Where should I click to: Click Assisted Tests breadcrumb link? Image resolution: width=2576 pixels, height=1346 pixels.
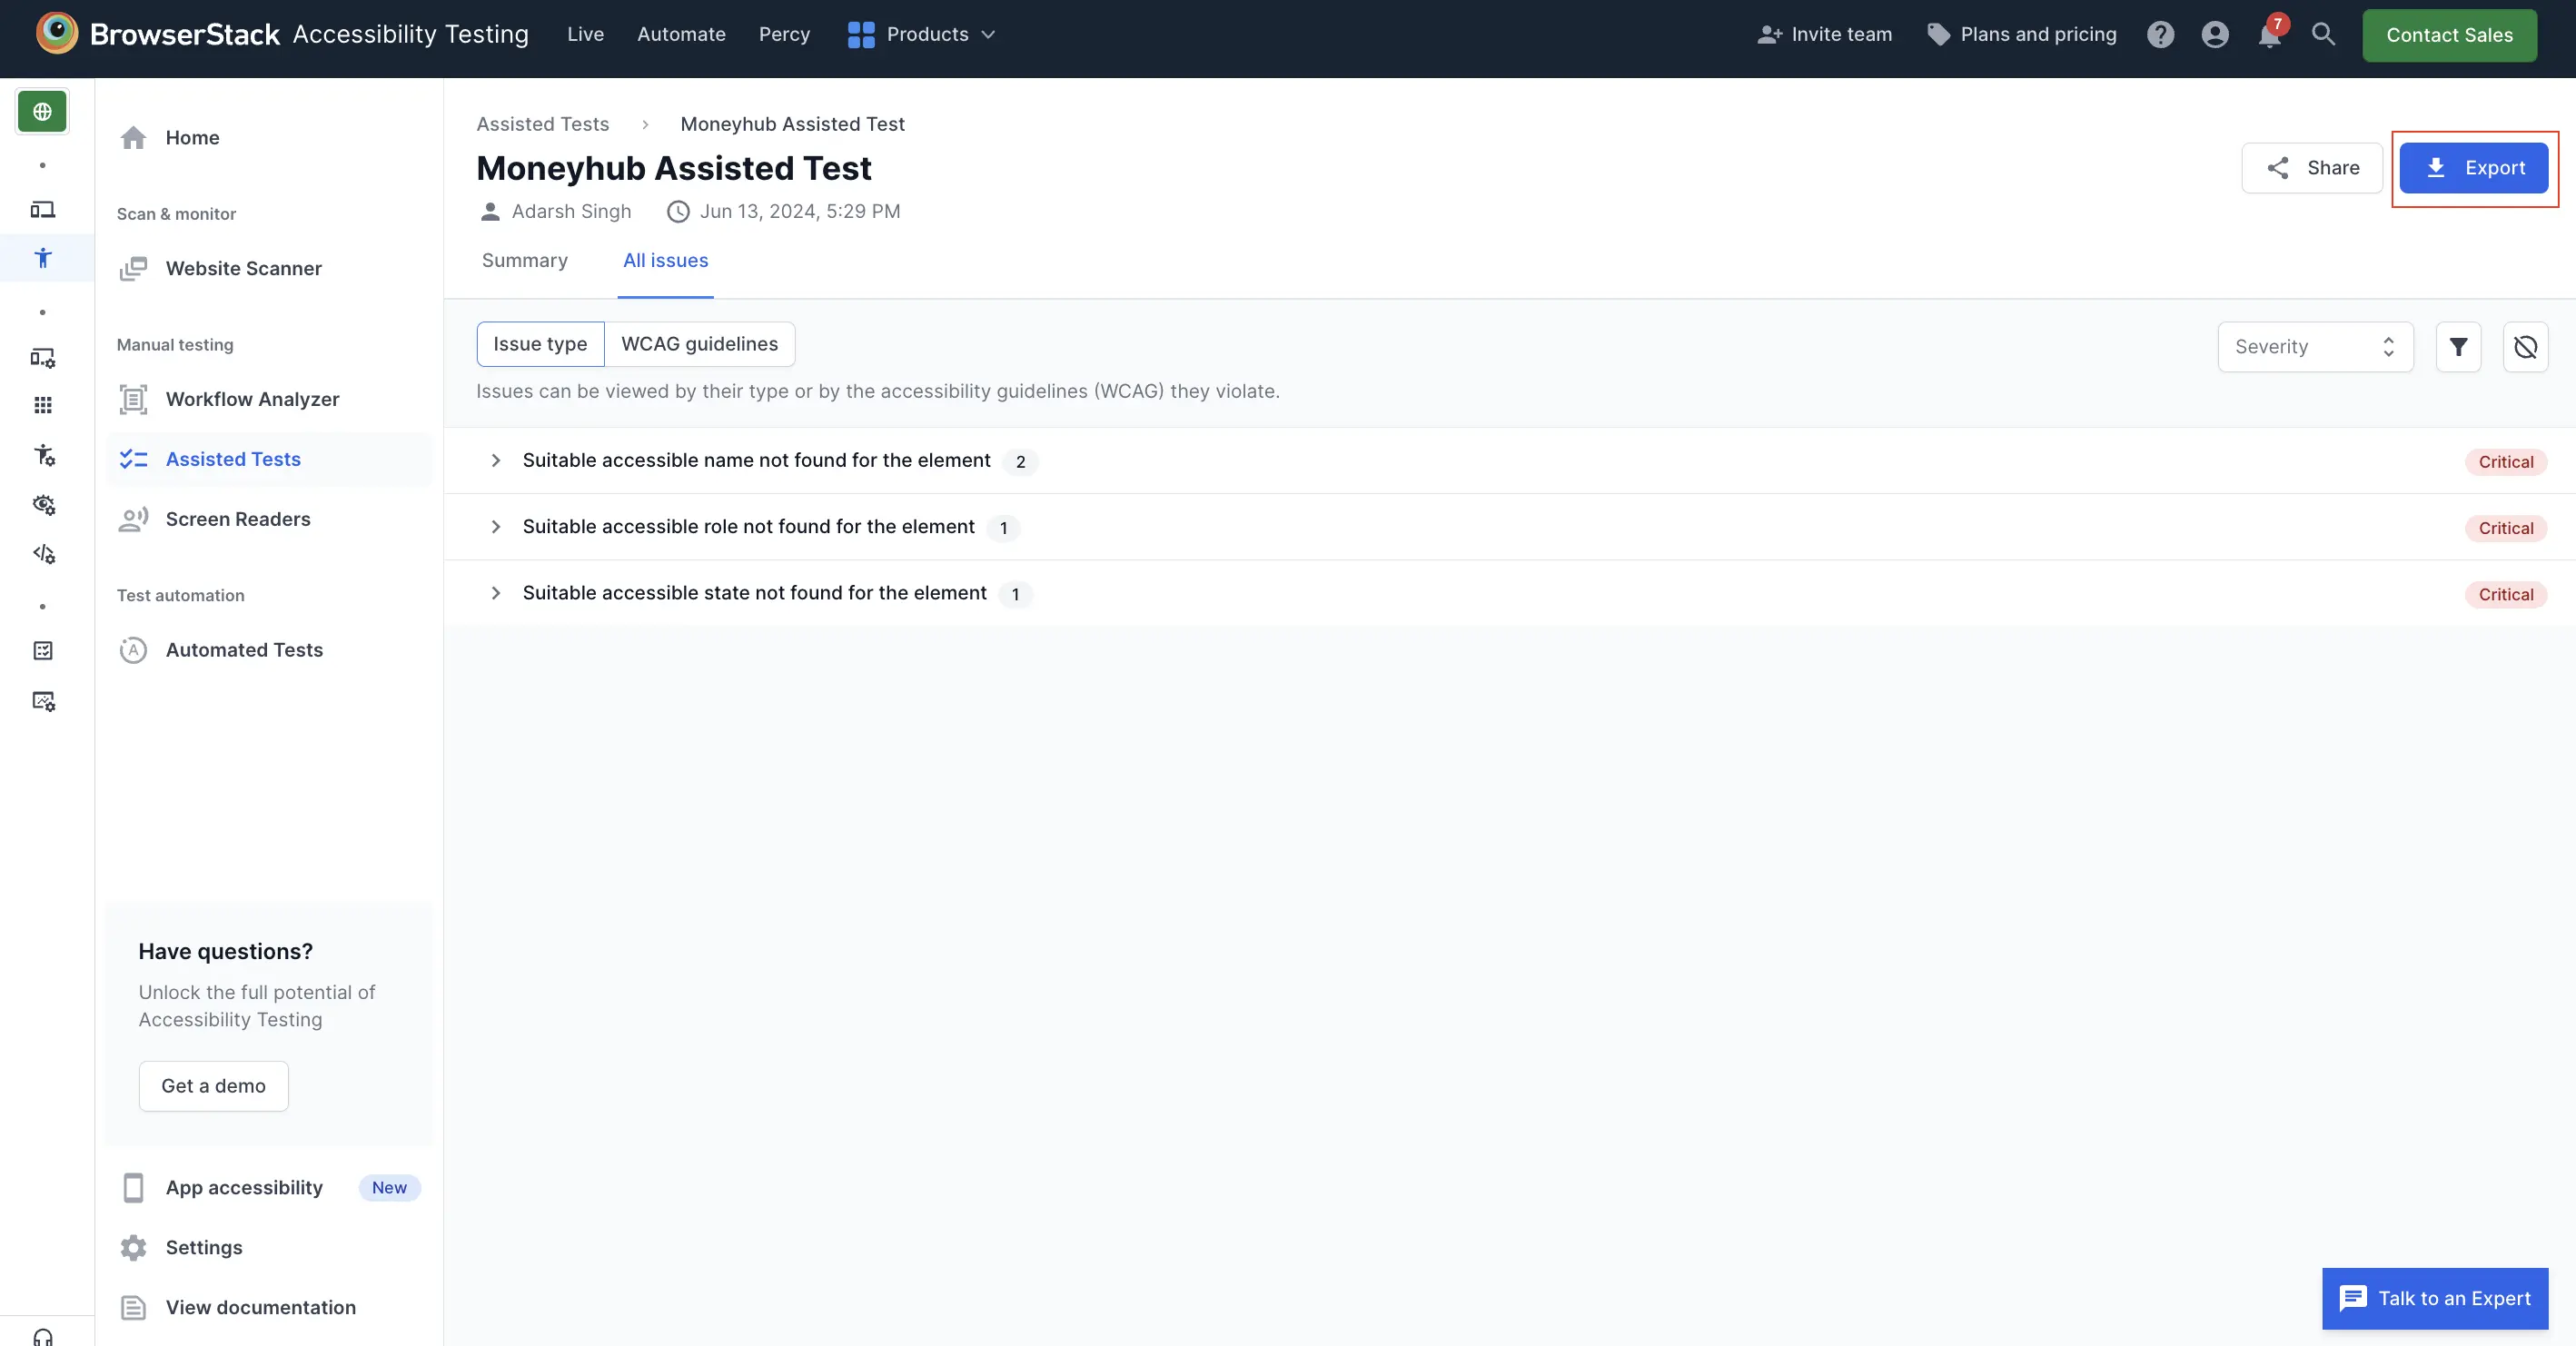(542, 124)
